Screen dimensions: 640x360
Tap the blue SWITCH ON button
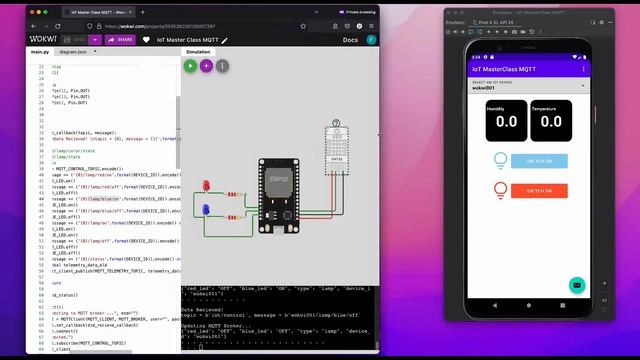pos(539,161)
